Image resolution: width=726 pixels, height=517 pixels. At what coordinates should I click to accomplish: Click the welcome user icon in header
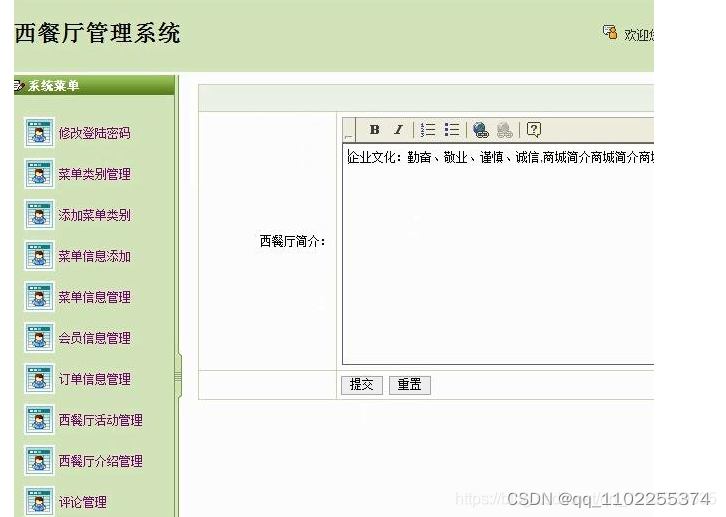point(610,32)
